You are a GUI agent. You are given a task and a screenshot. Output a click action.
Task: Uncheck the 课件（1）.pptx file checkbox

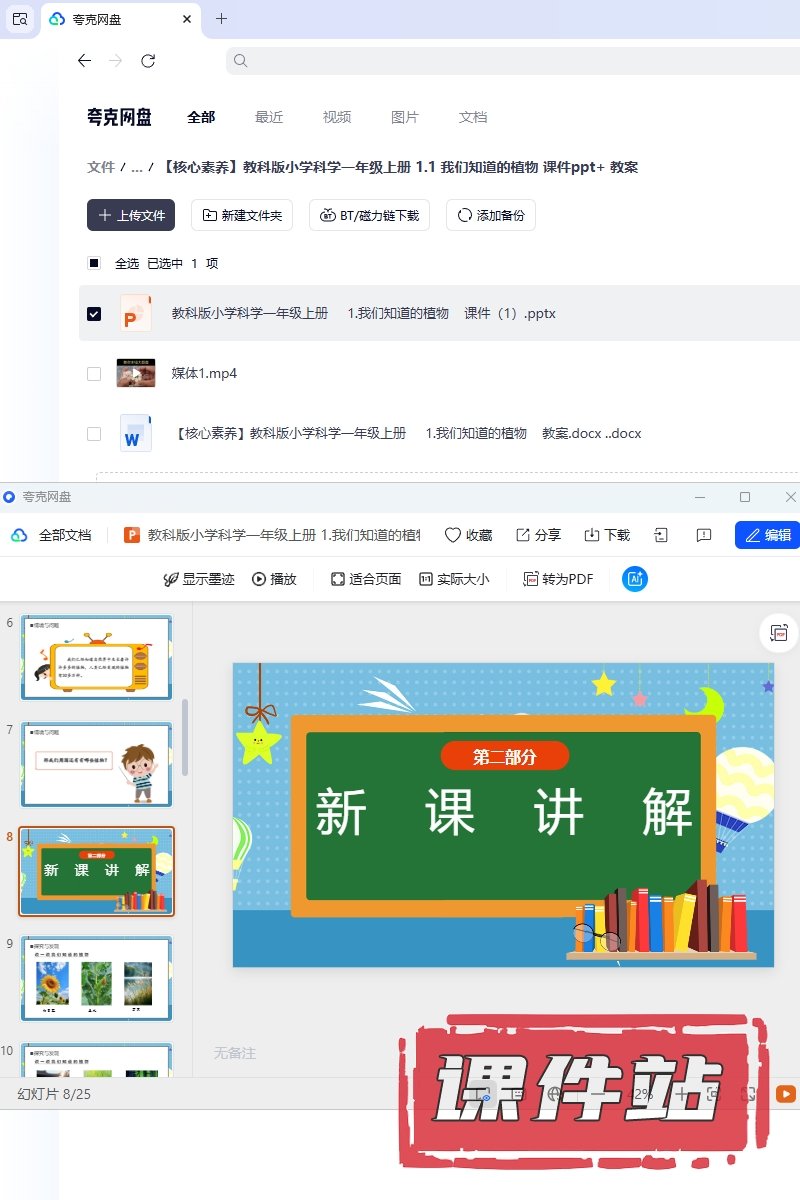pyautogui.click(x=94, y=313)
